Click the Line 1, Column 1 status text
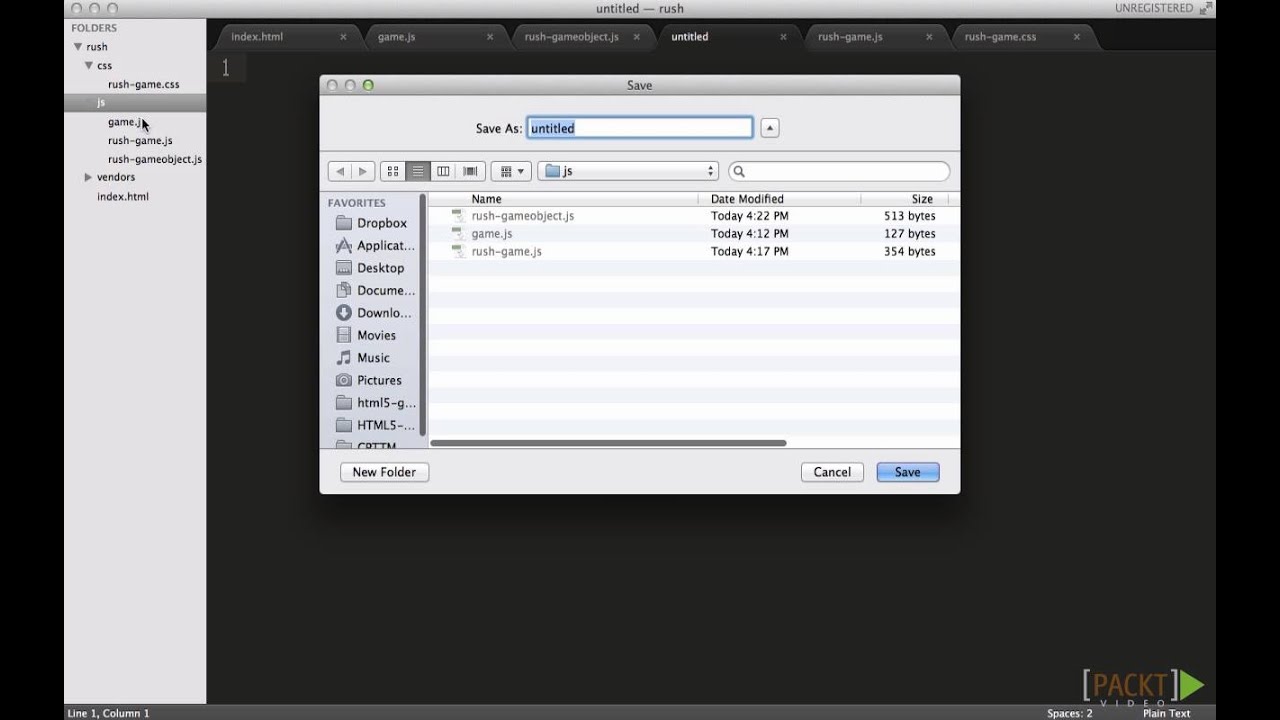Image resolution: width=1280 pixels, height=720 pixels. click(x=108, y=713)
